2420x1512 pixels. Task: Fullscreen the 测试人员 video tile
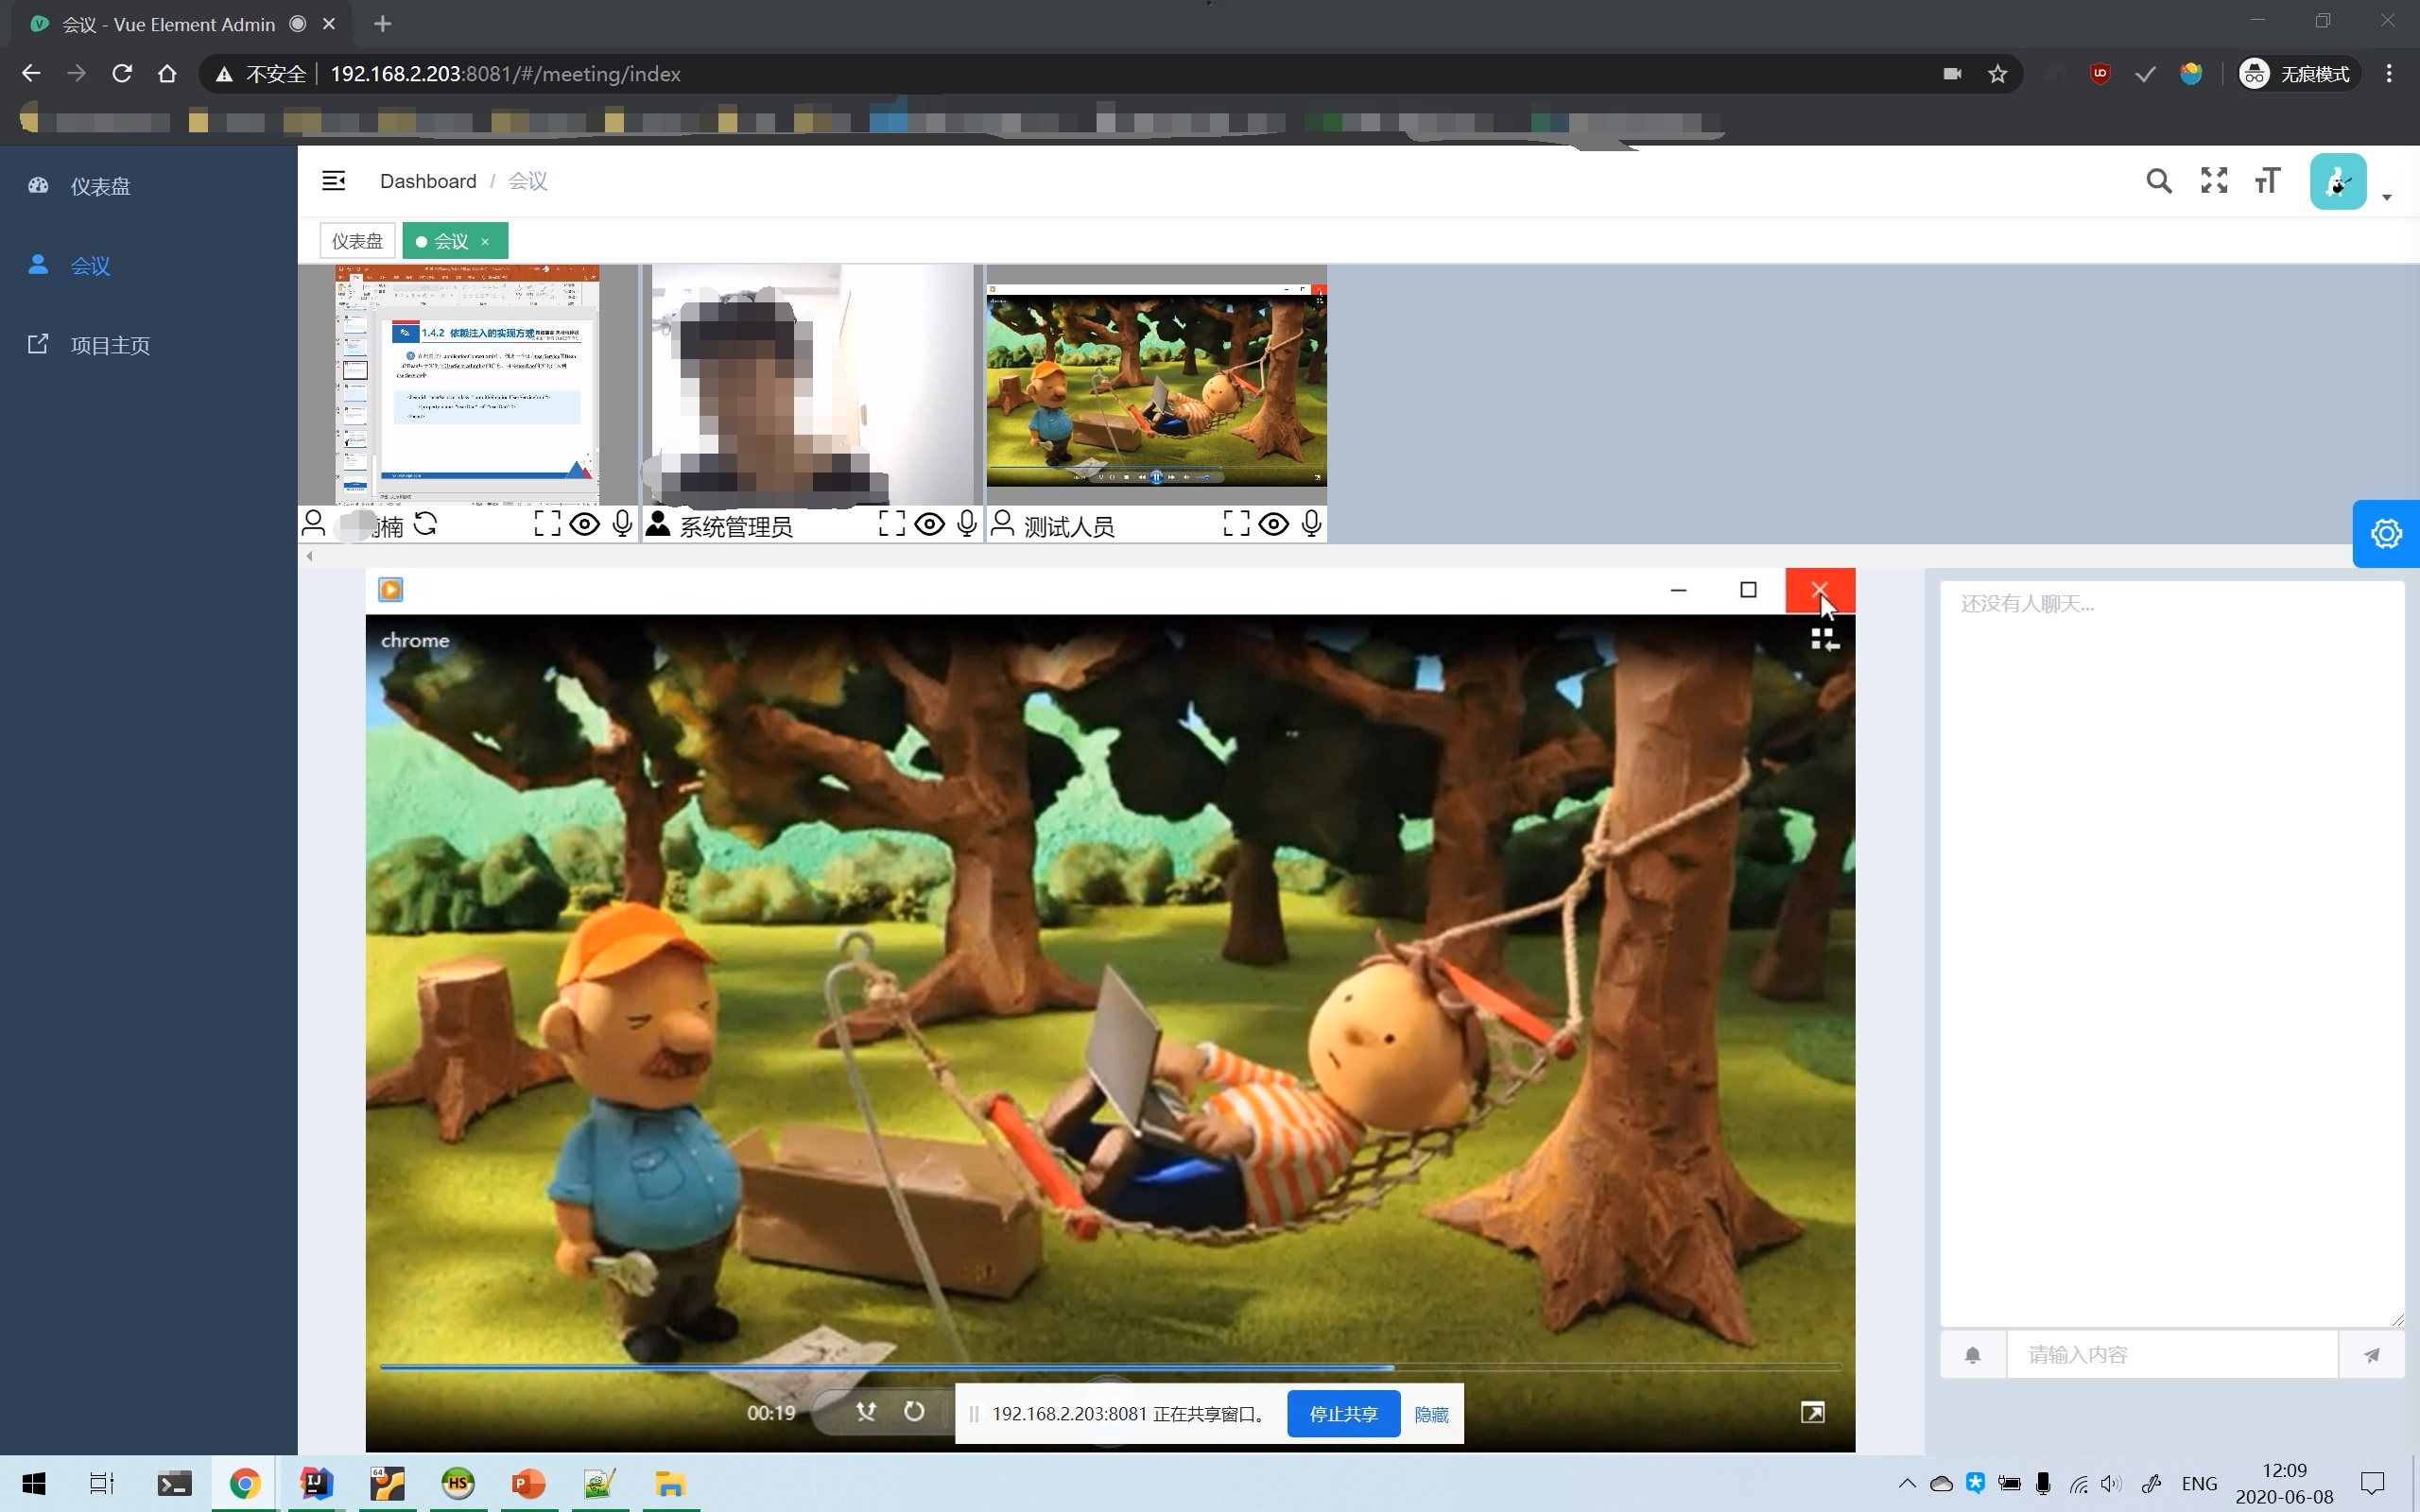click(1236, 524)
